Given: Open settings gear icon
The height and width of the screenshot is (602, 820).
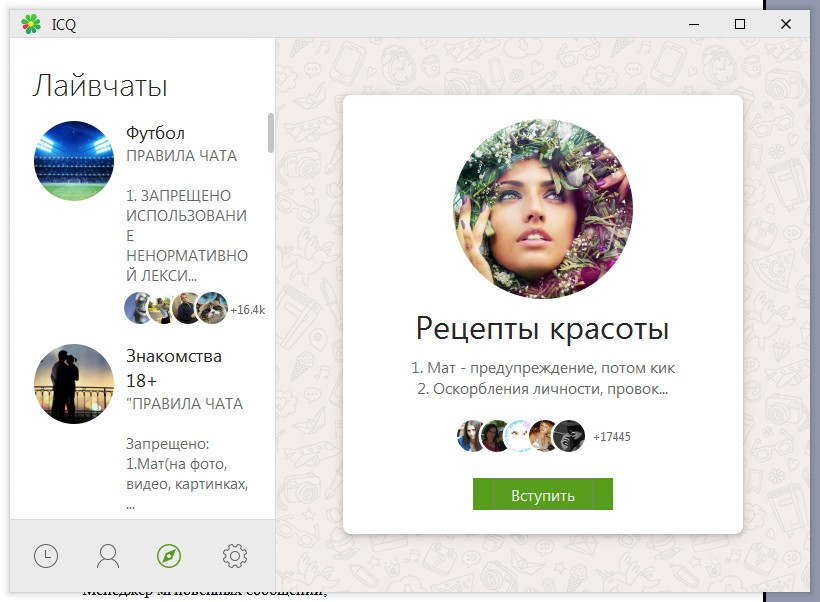Looking at the screenshot, I should (x=235, y=556).
